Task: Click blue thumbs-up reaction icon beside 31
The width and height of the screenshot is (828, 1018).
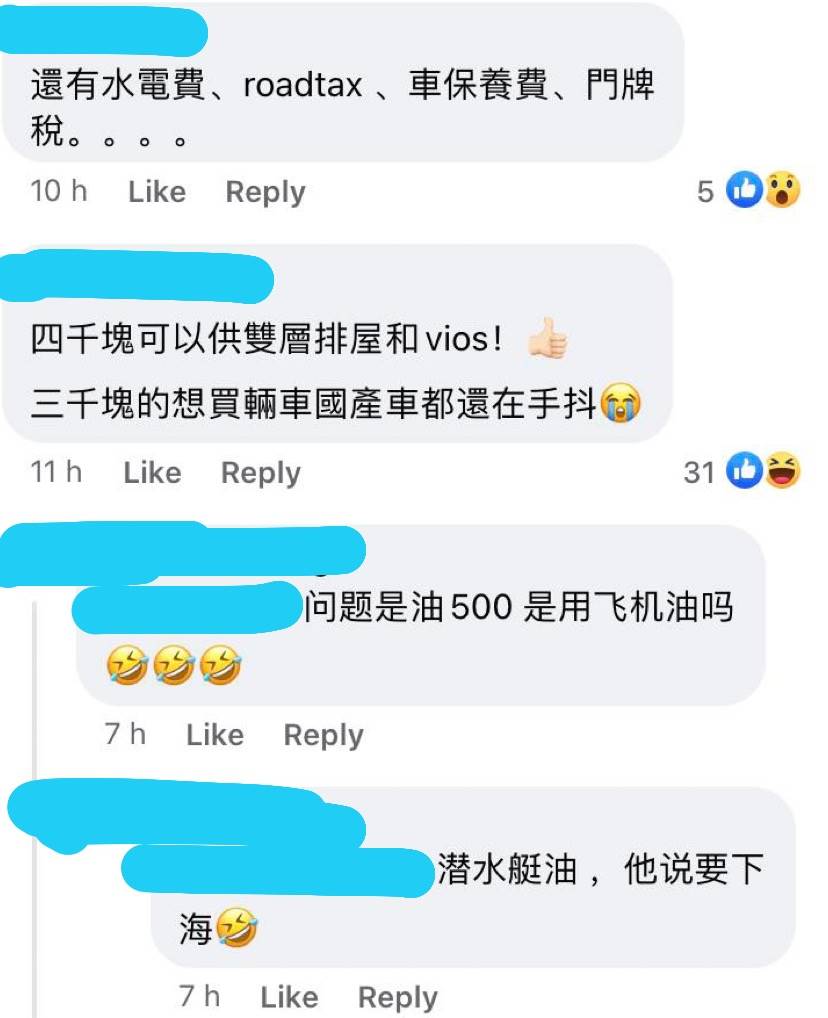Action: (x=744, y=470)
